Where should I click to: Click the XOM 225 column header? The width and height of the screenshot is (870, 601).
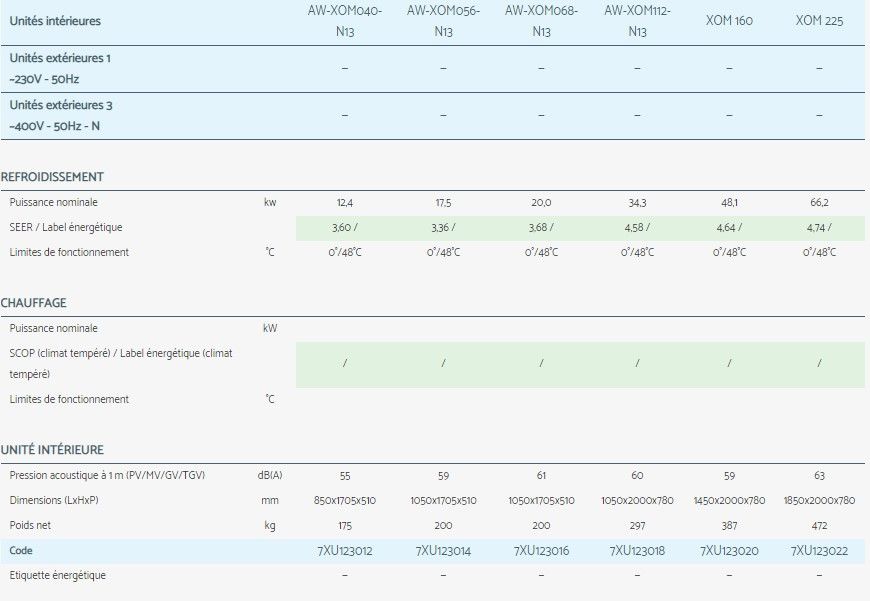(819, 21)
